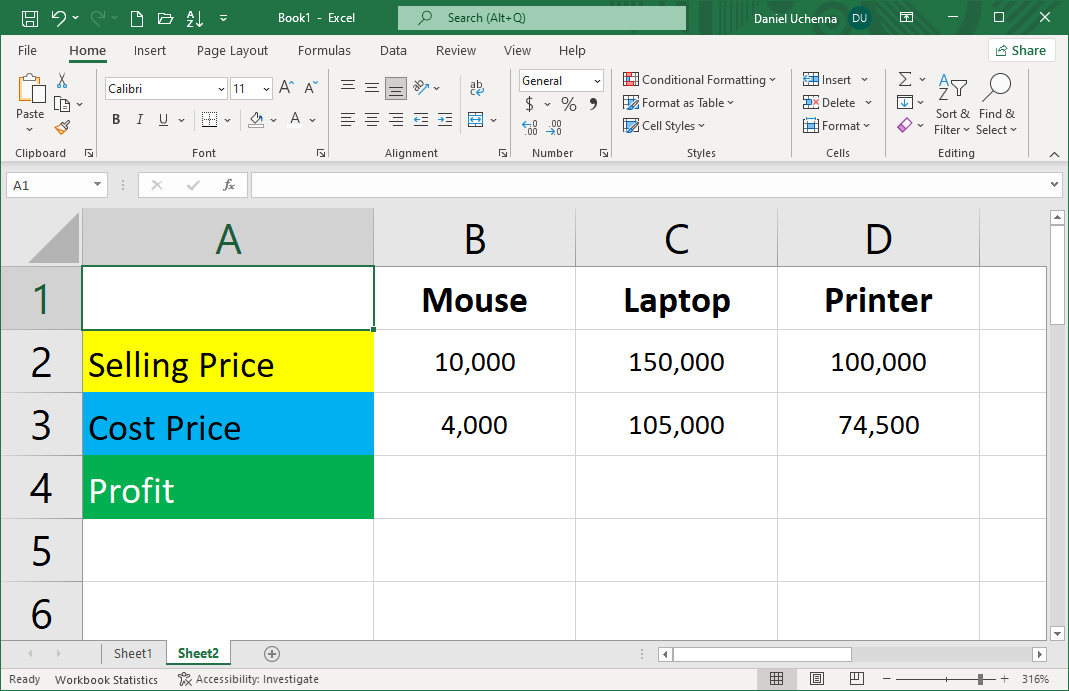This screenshot has width=1069, height=691.
Task: Click the Merge & Center icon
Action: (x=477, y=119)
